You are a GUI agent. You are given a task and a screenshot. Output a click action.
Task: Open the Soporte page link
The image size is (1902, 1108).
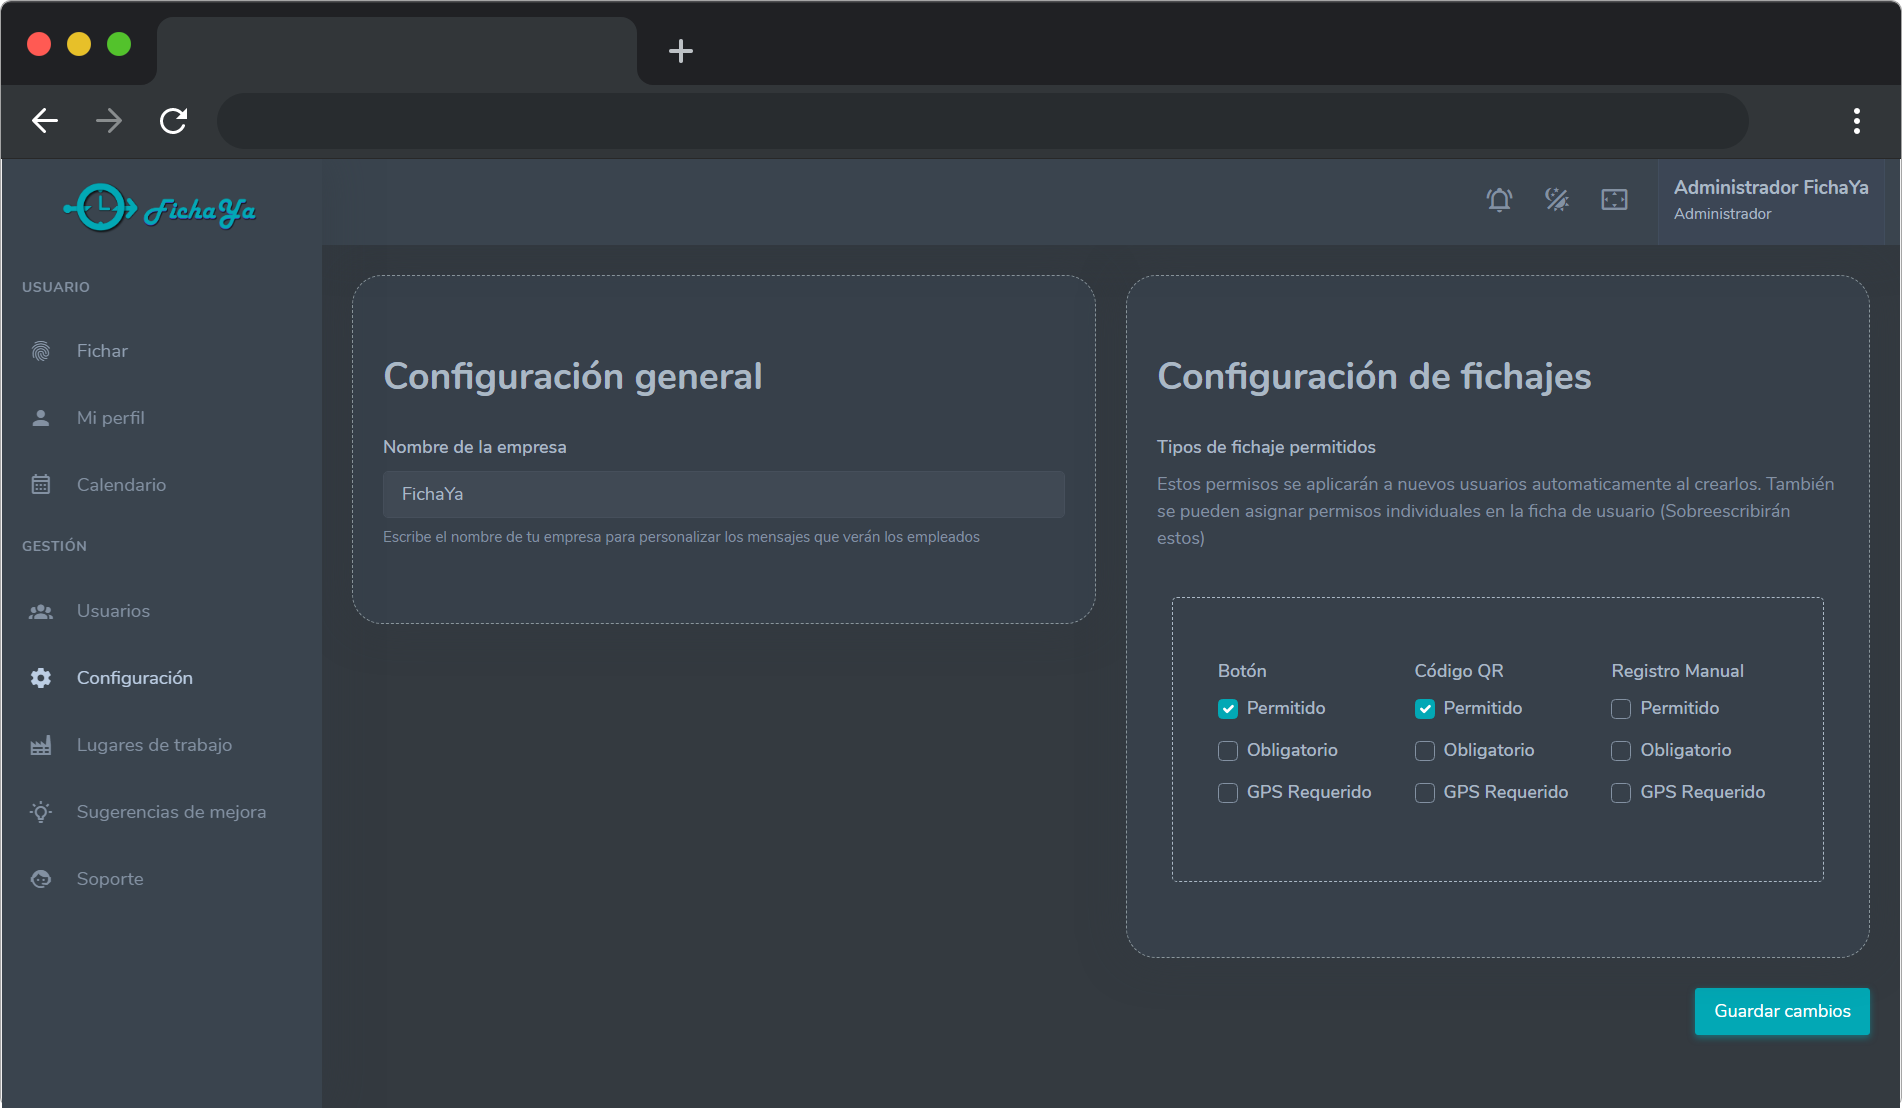tap(110, 879)
